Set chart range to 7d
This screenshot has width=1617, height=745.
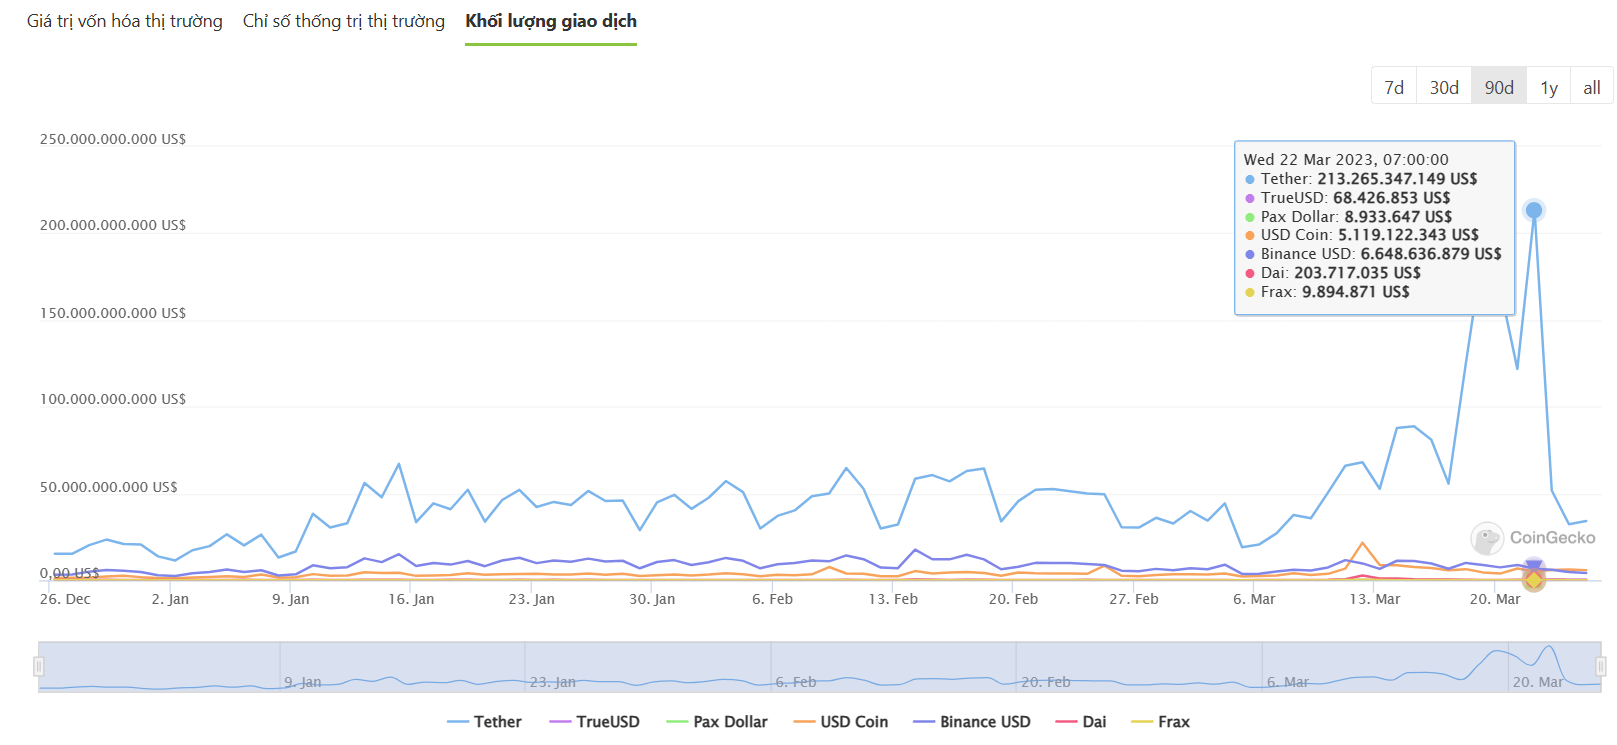tap(1394, 88)
